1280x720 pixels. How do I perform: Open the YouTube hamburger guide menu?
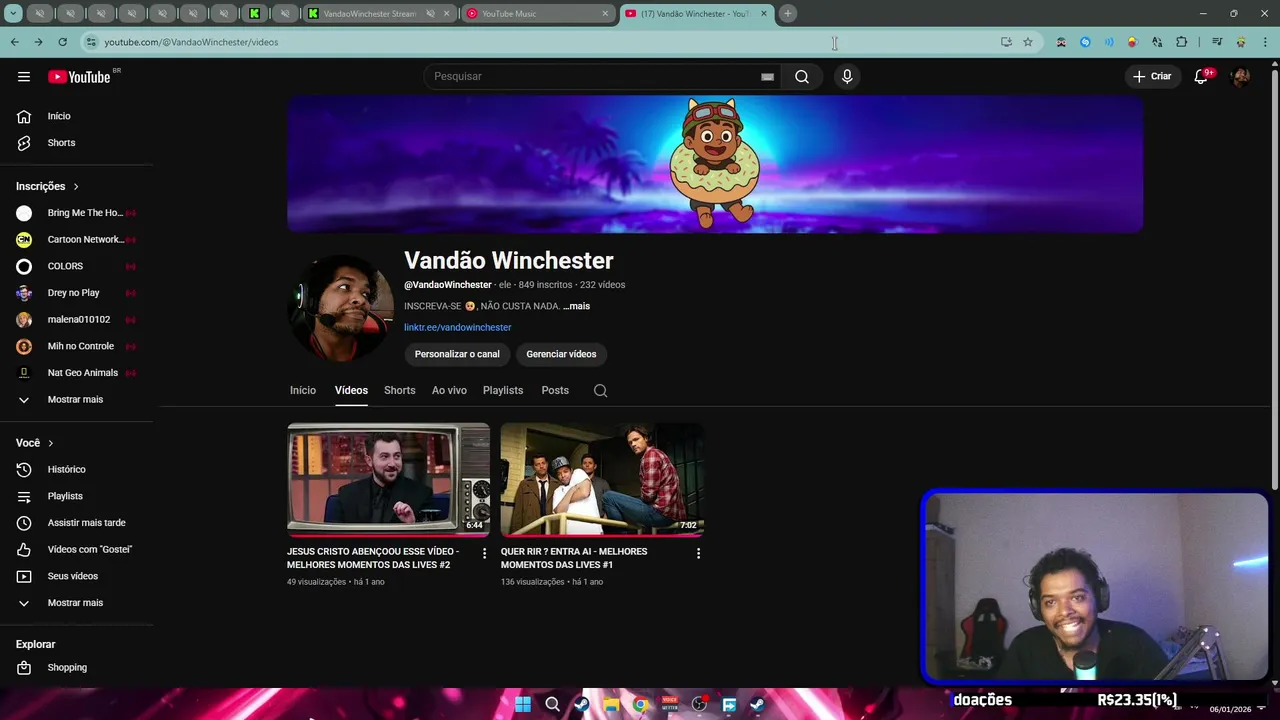(x=24, y=77)
